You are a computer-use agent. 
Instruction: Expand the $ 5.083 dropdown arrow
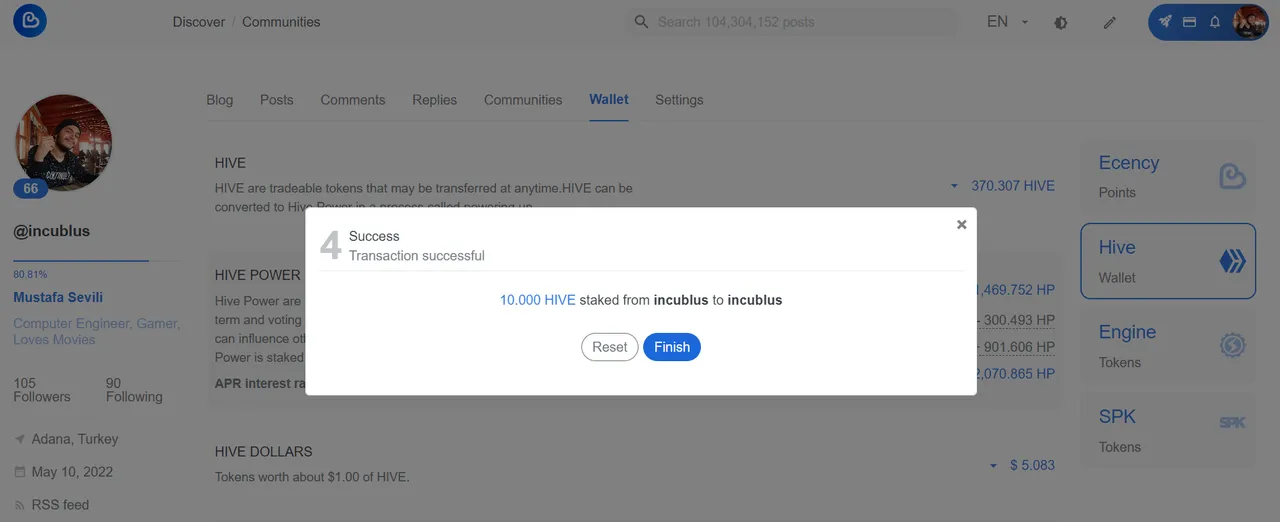tap(993, 466)
